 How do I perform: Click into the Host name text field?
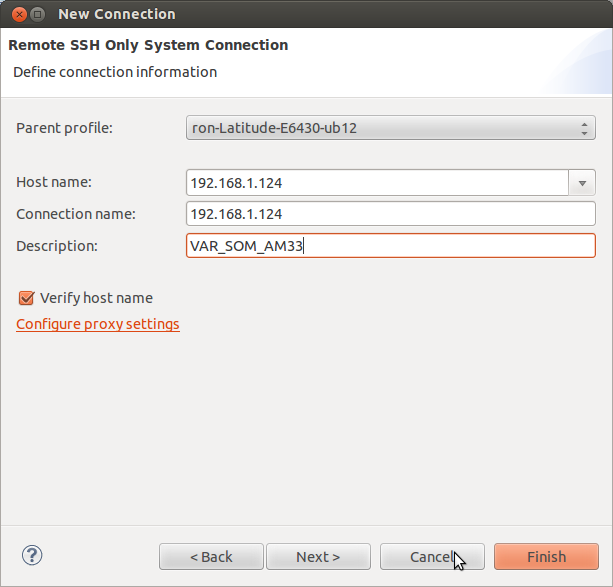tap(377, 183)
